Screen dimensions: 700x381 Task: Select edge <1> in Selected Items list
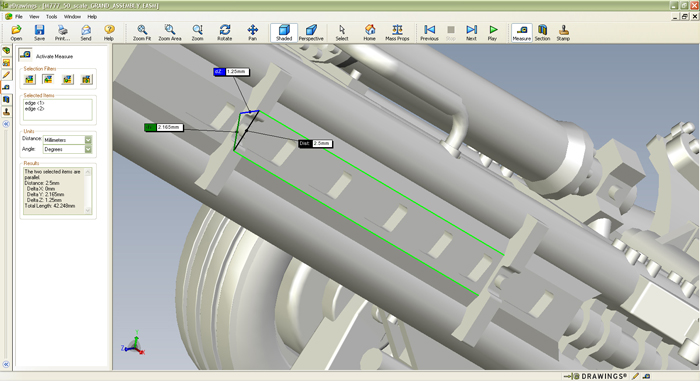click(x=34, y=103)
